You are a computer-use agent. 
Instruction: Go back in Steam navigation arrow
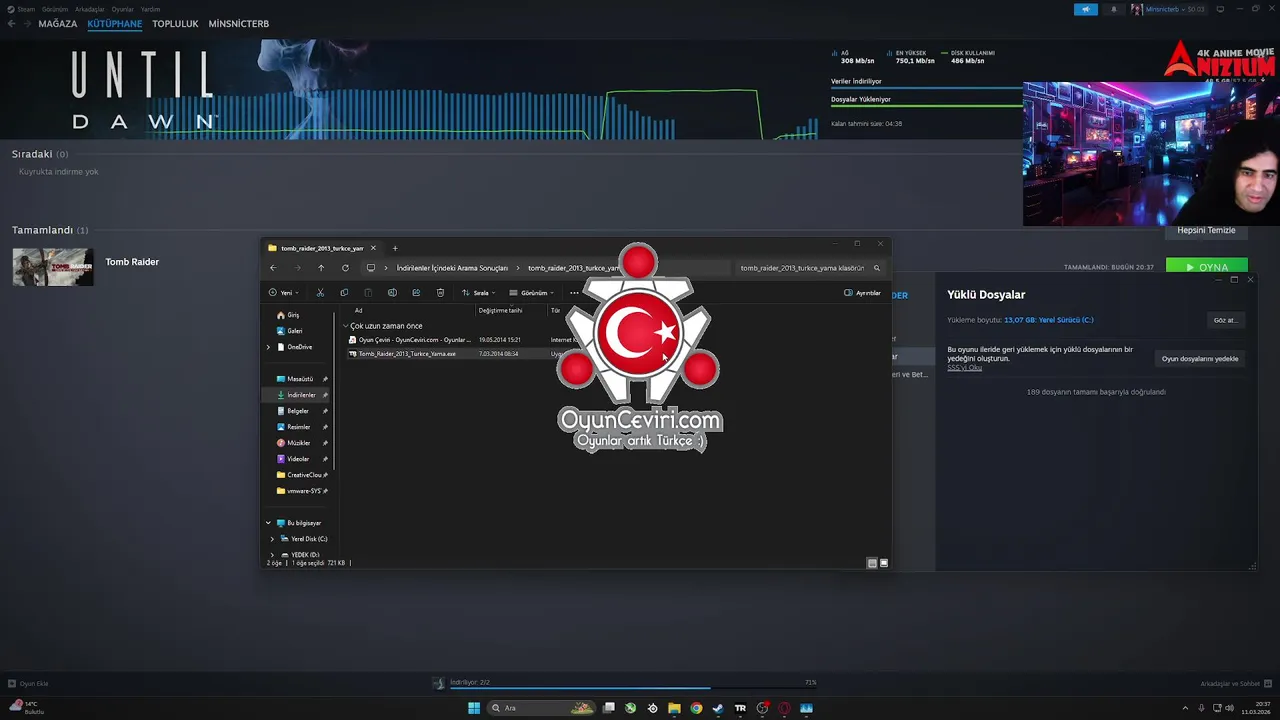12,23
